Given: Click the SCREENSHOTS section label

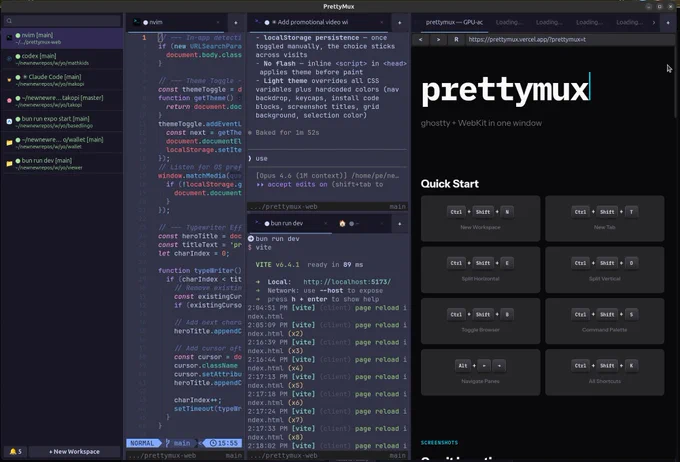Looking at the screenshot, I should tap(439, 442).
